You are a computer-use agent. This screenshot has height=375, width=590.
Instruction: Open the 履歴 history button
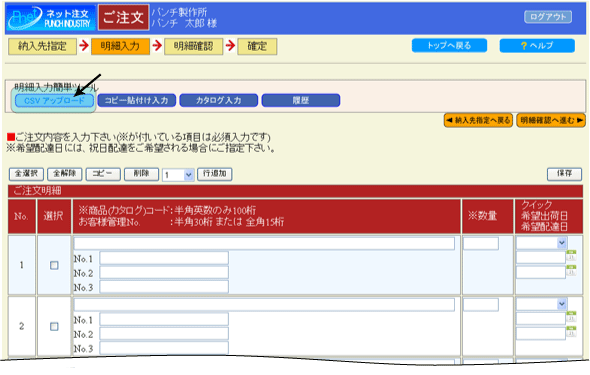pyautogui.click(x=301, y=100)
